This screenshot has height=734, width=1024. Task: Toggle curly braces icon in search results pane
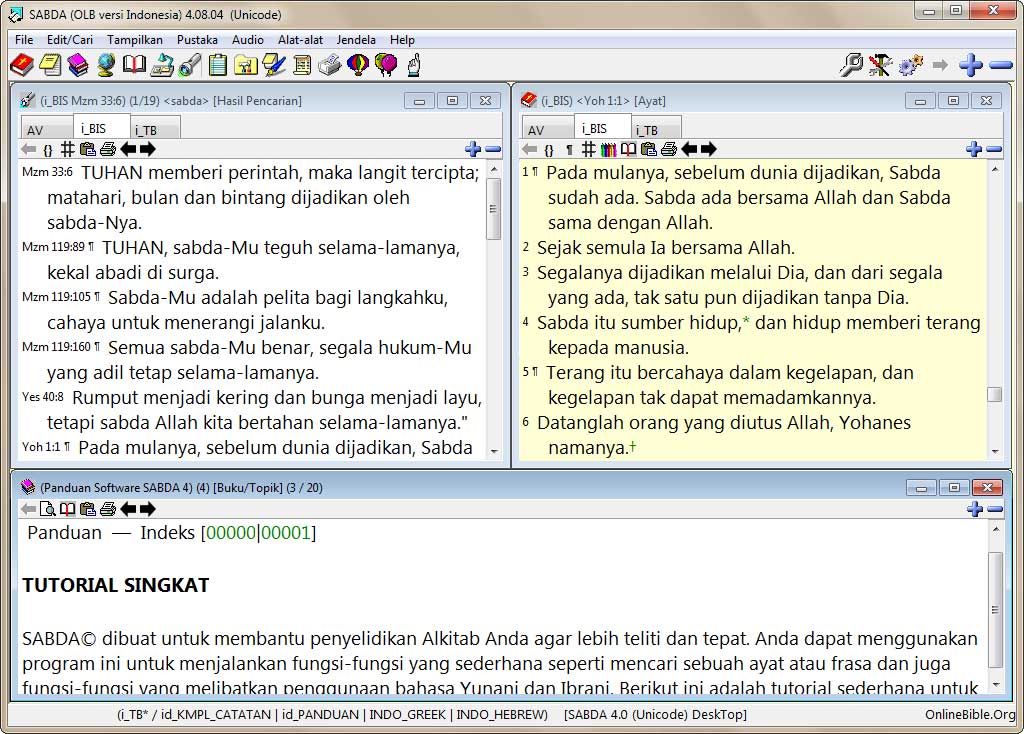pyautogui.click(x=47, y=150)
